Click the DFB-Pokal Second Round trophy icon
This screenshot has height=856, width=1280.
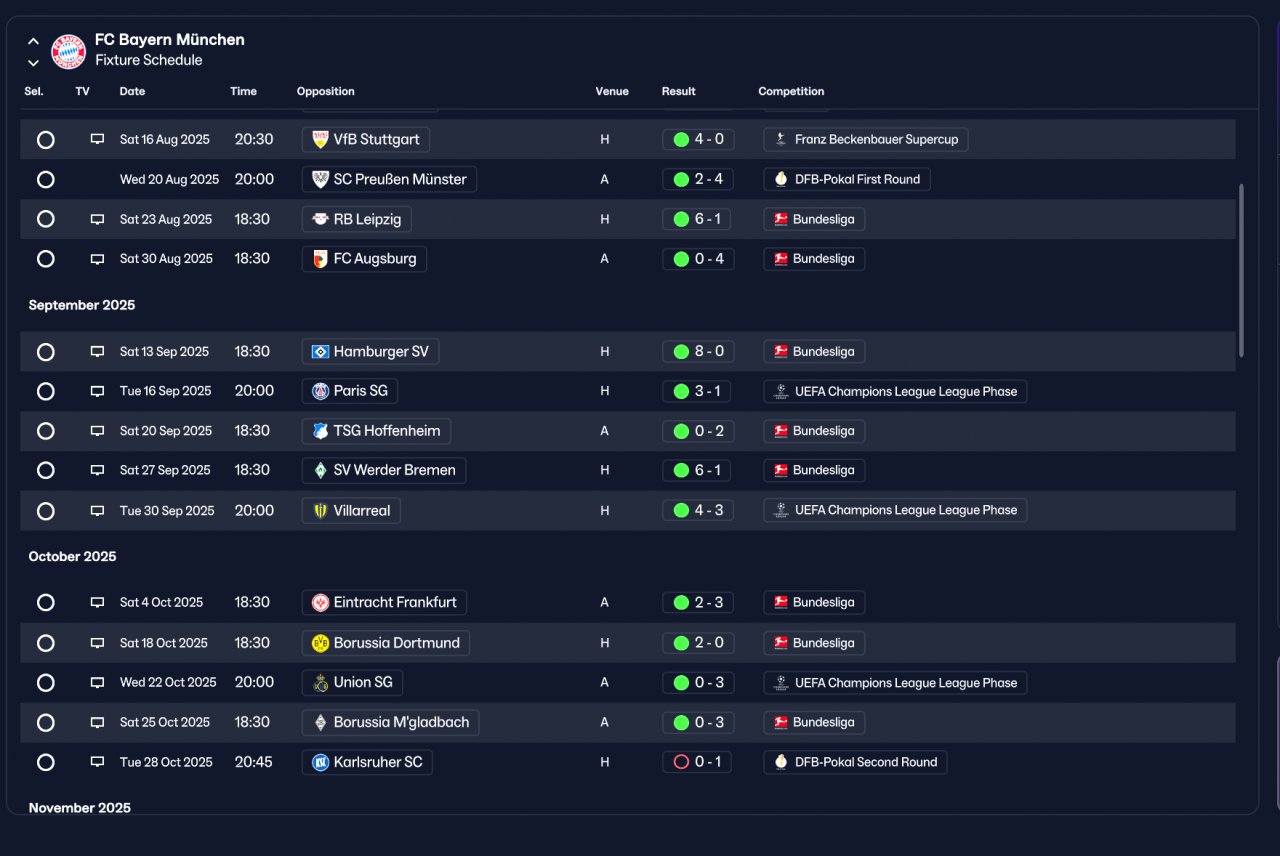781,762
